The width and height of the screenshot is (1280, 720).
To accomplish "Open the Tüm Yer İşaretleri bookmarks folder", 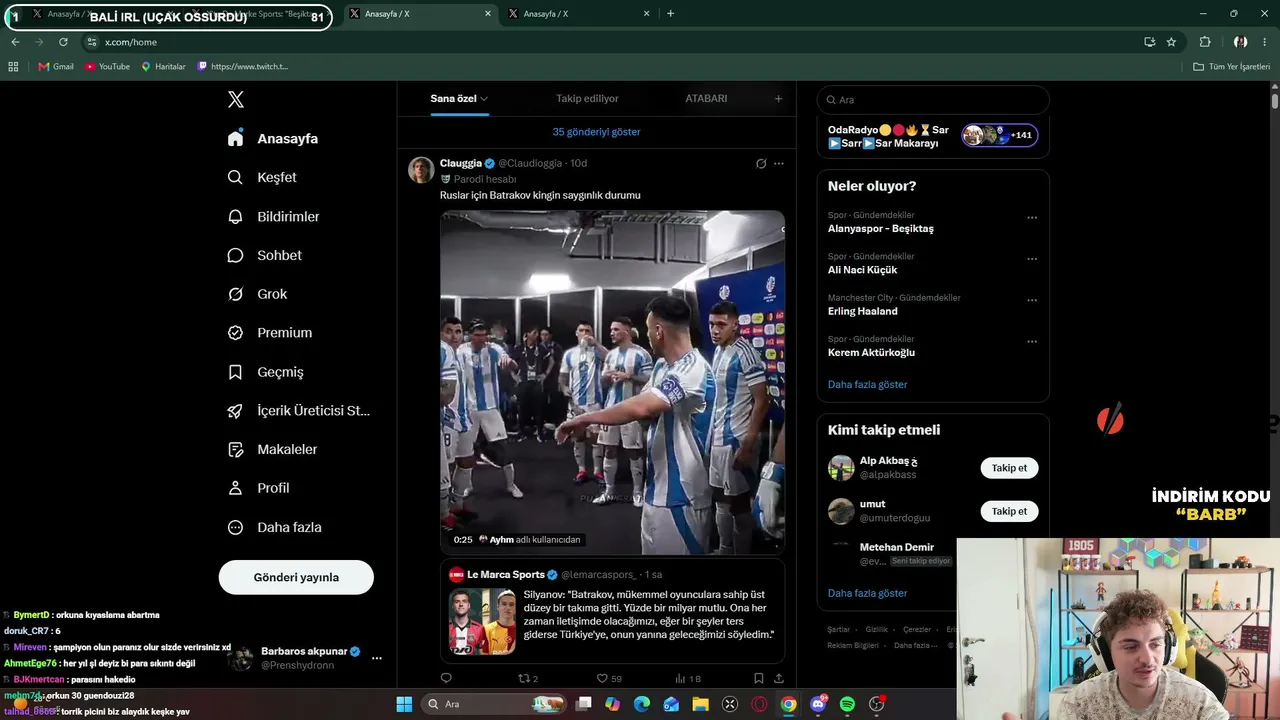I will tap(1231, 66).
